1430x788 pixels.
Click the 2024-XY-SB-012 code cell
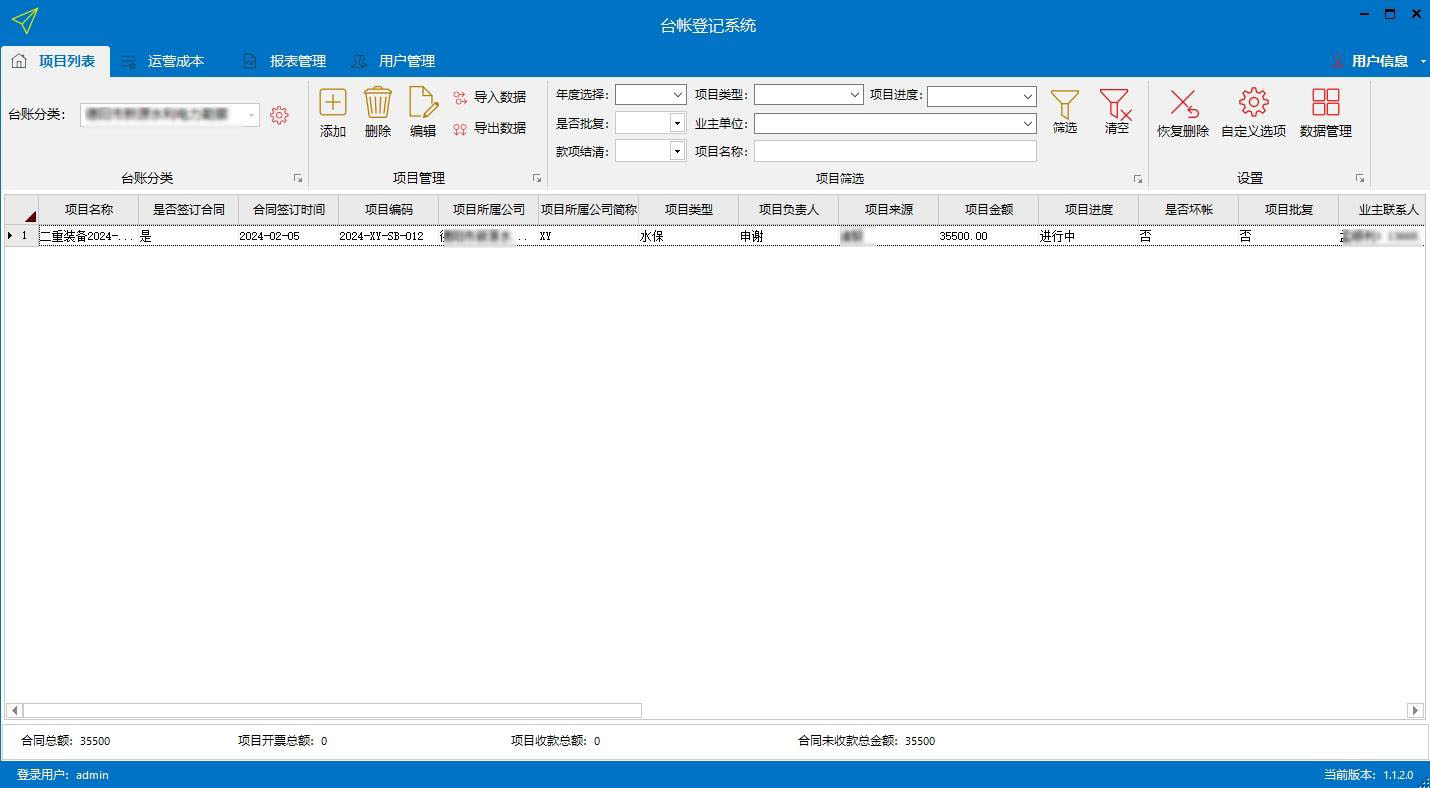(x=389, y=237)
